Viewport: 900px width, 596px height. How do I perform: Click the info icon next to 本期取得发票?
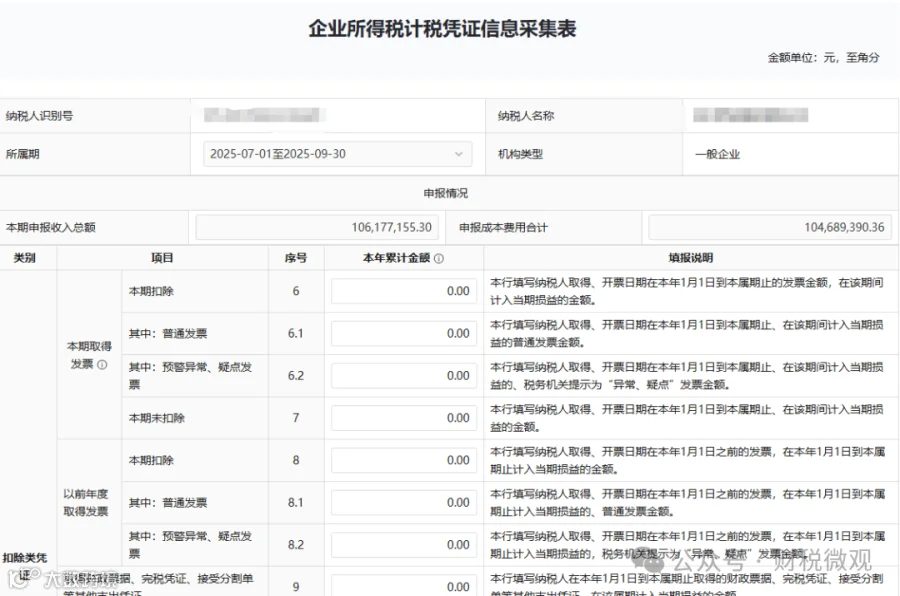102,365
